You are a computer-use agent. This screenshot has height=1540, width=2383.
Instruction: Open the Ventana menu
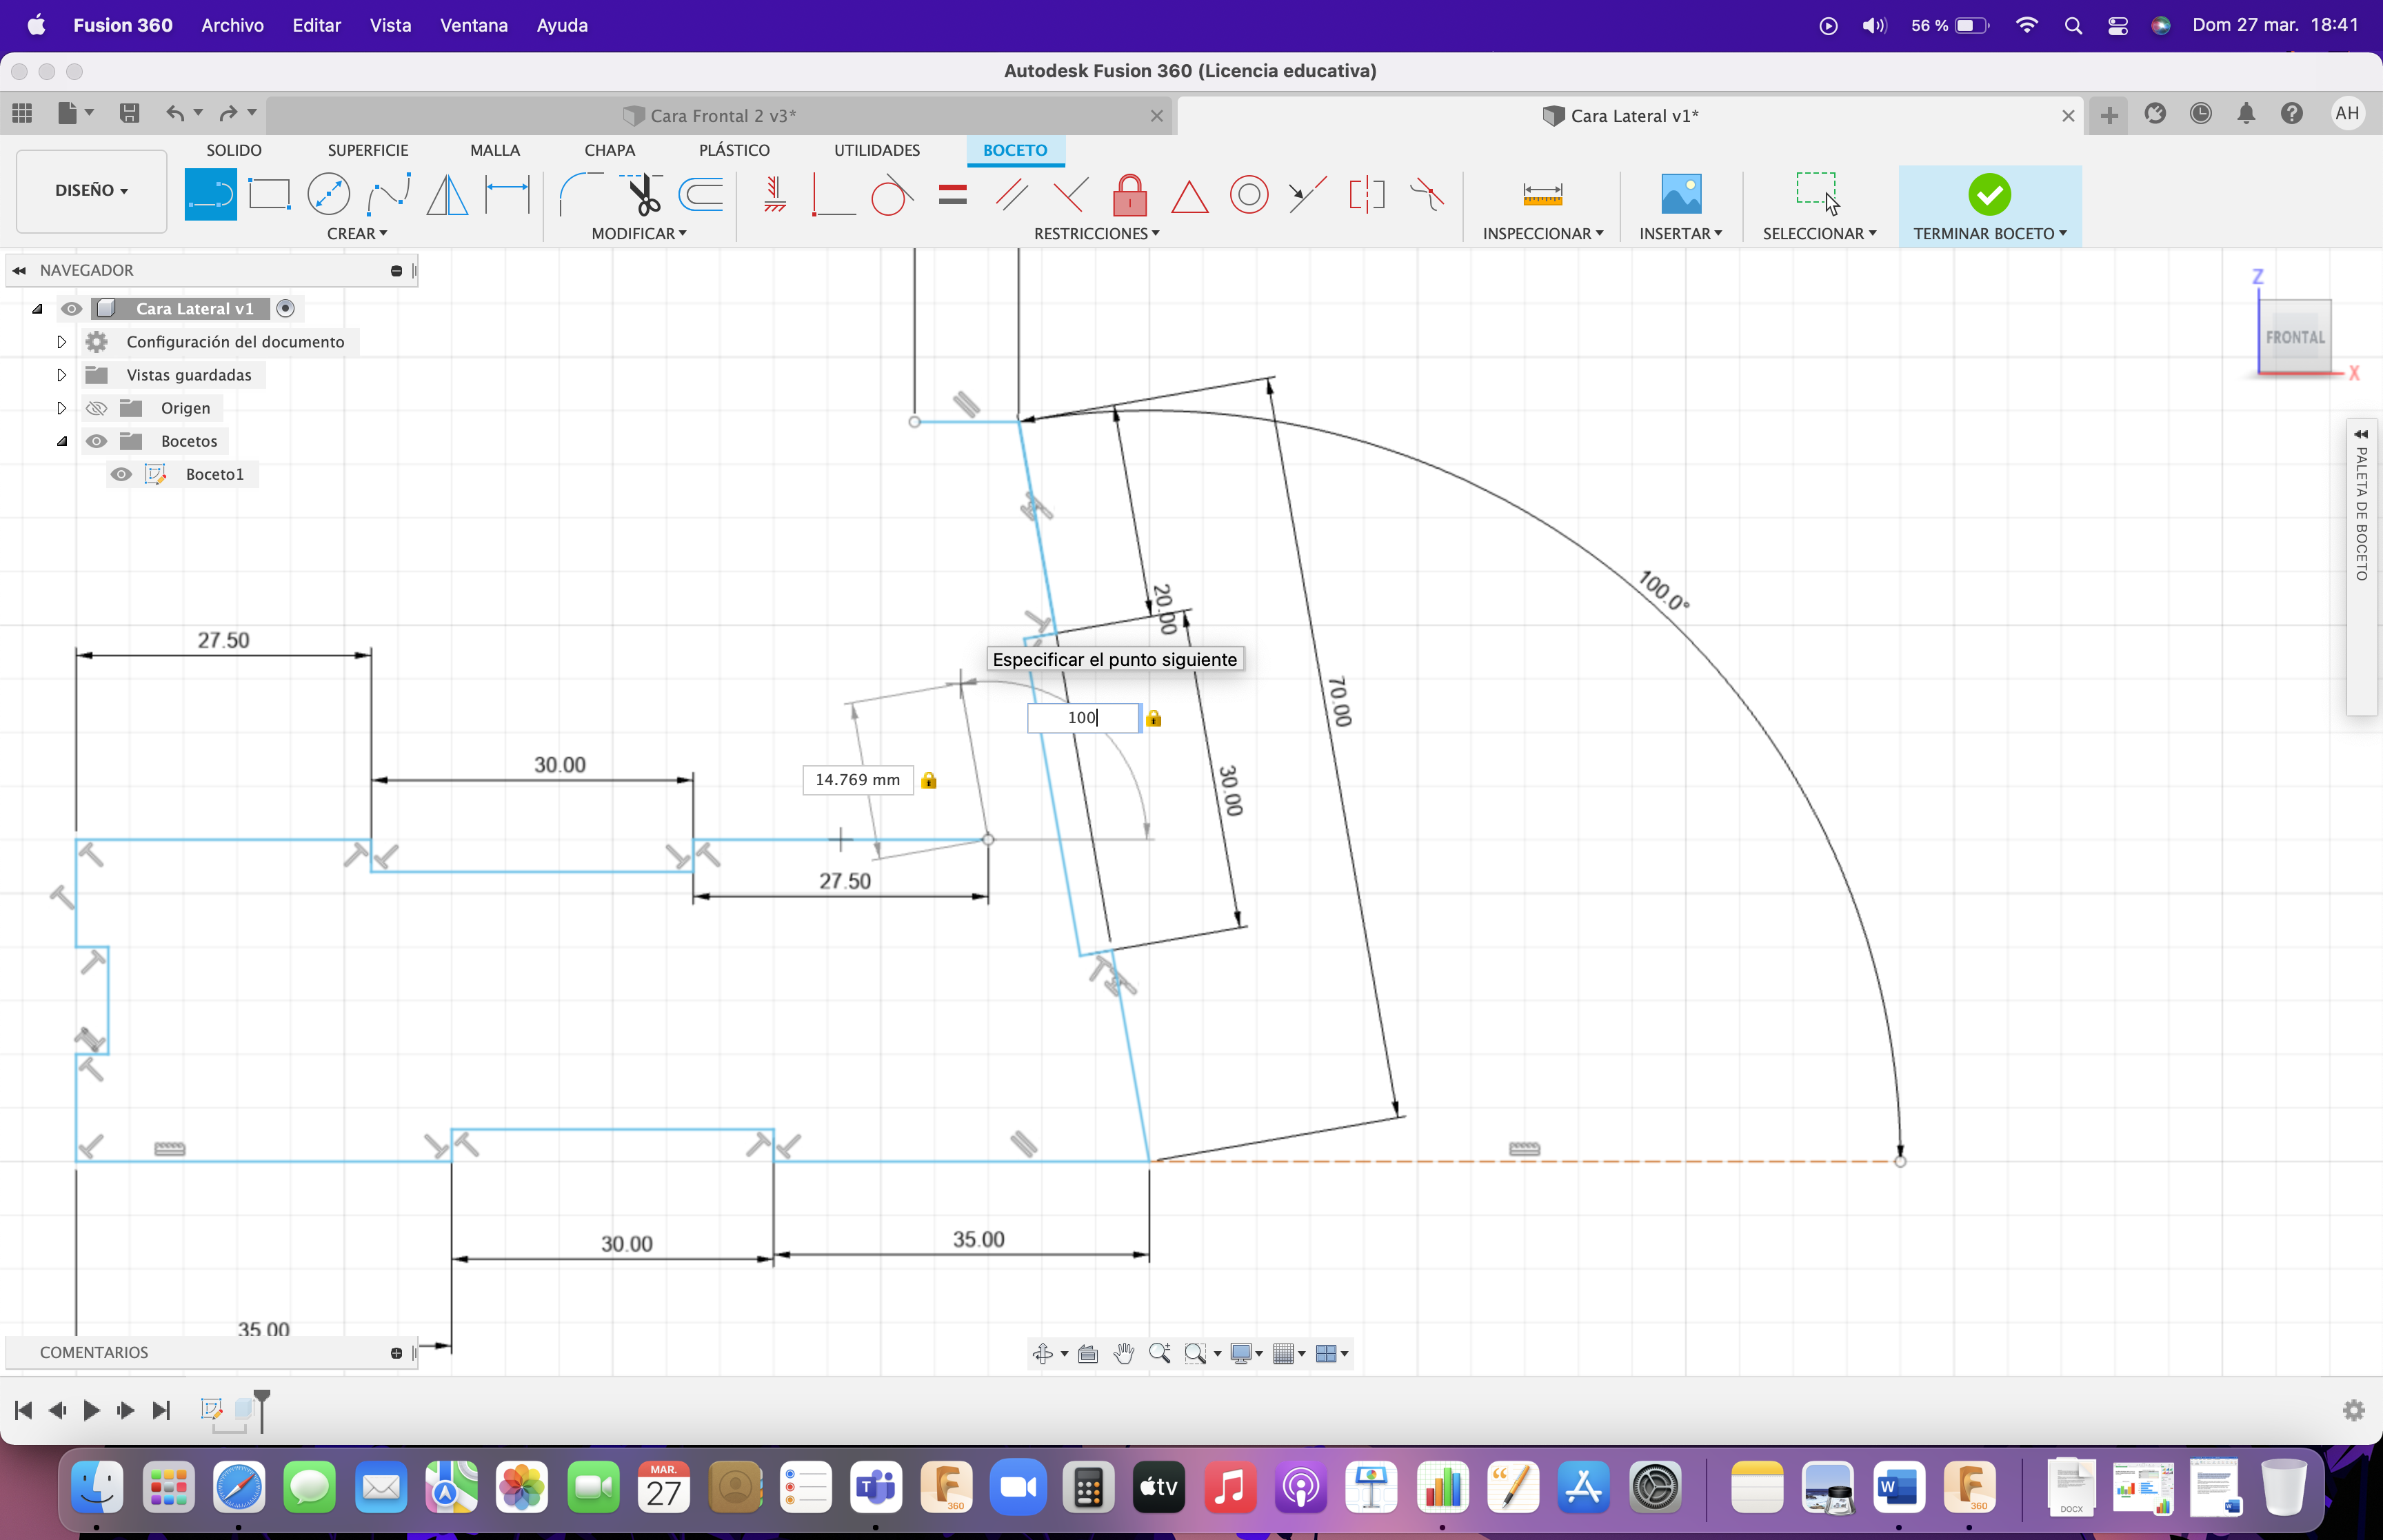[x=474, y=25]
